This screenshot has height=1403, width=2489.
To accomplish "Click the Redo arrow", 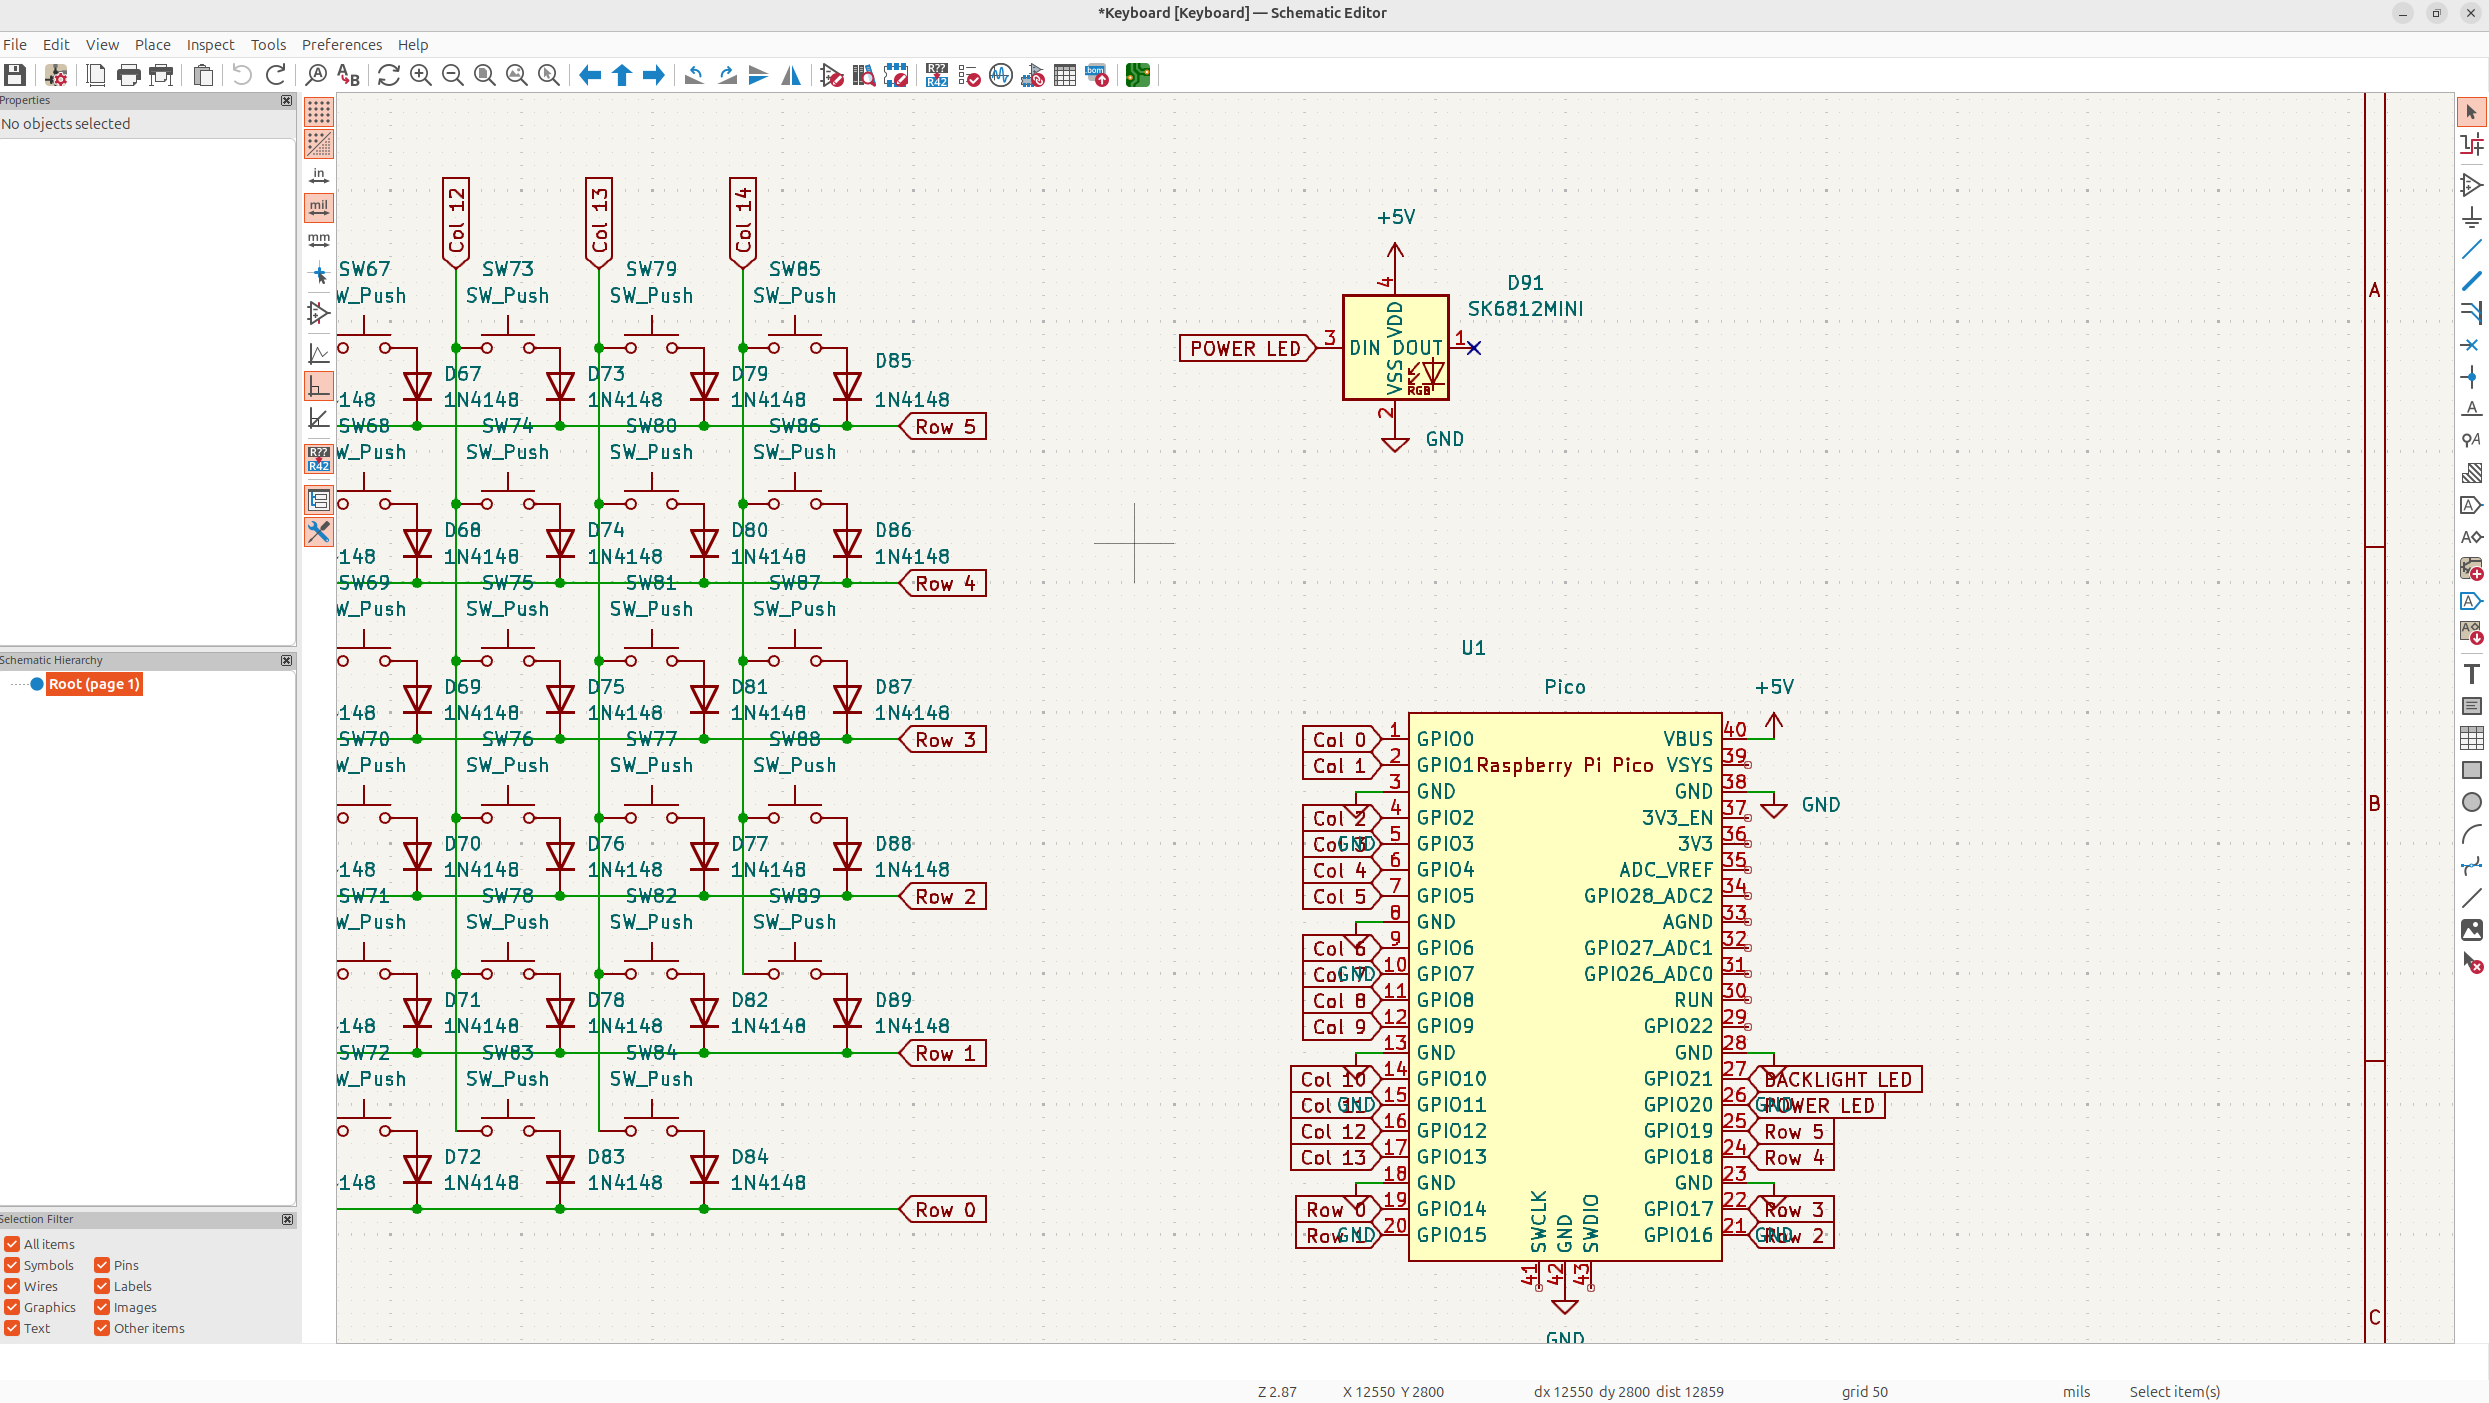I will 275,75.
